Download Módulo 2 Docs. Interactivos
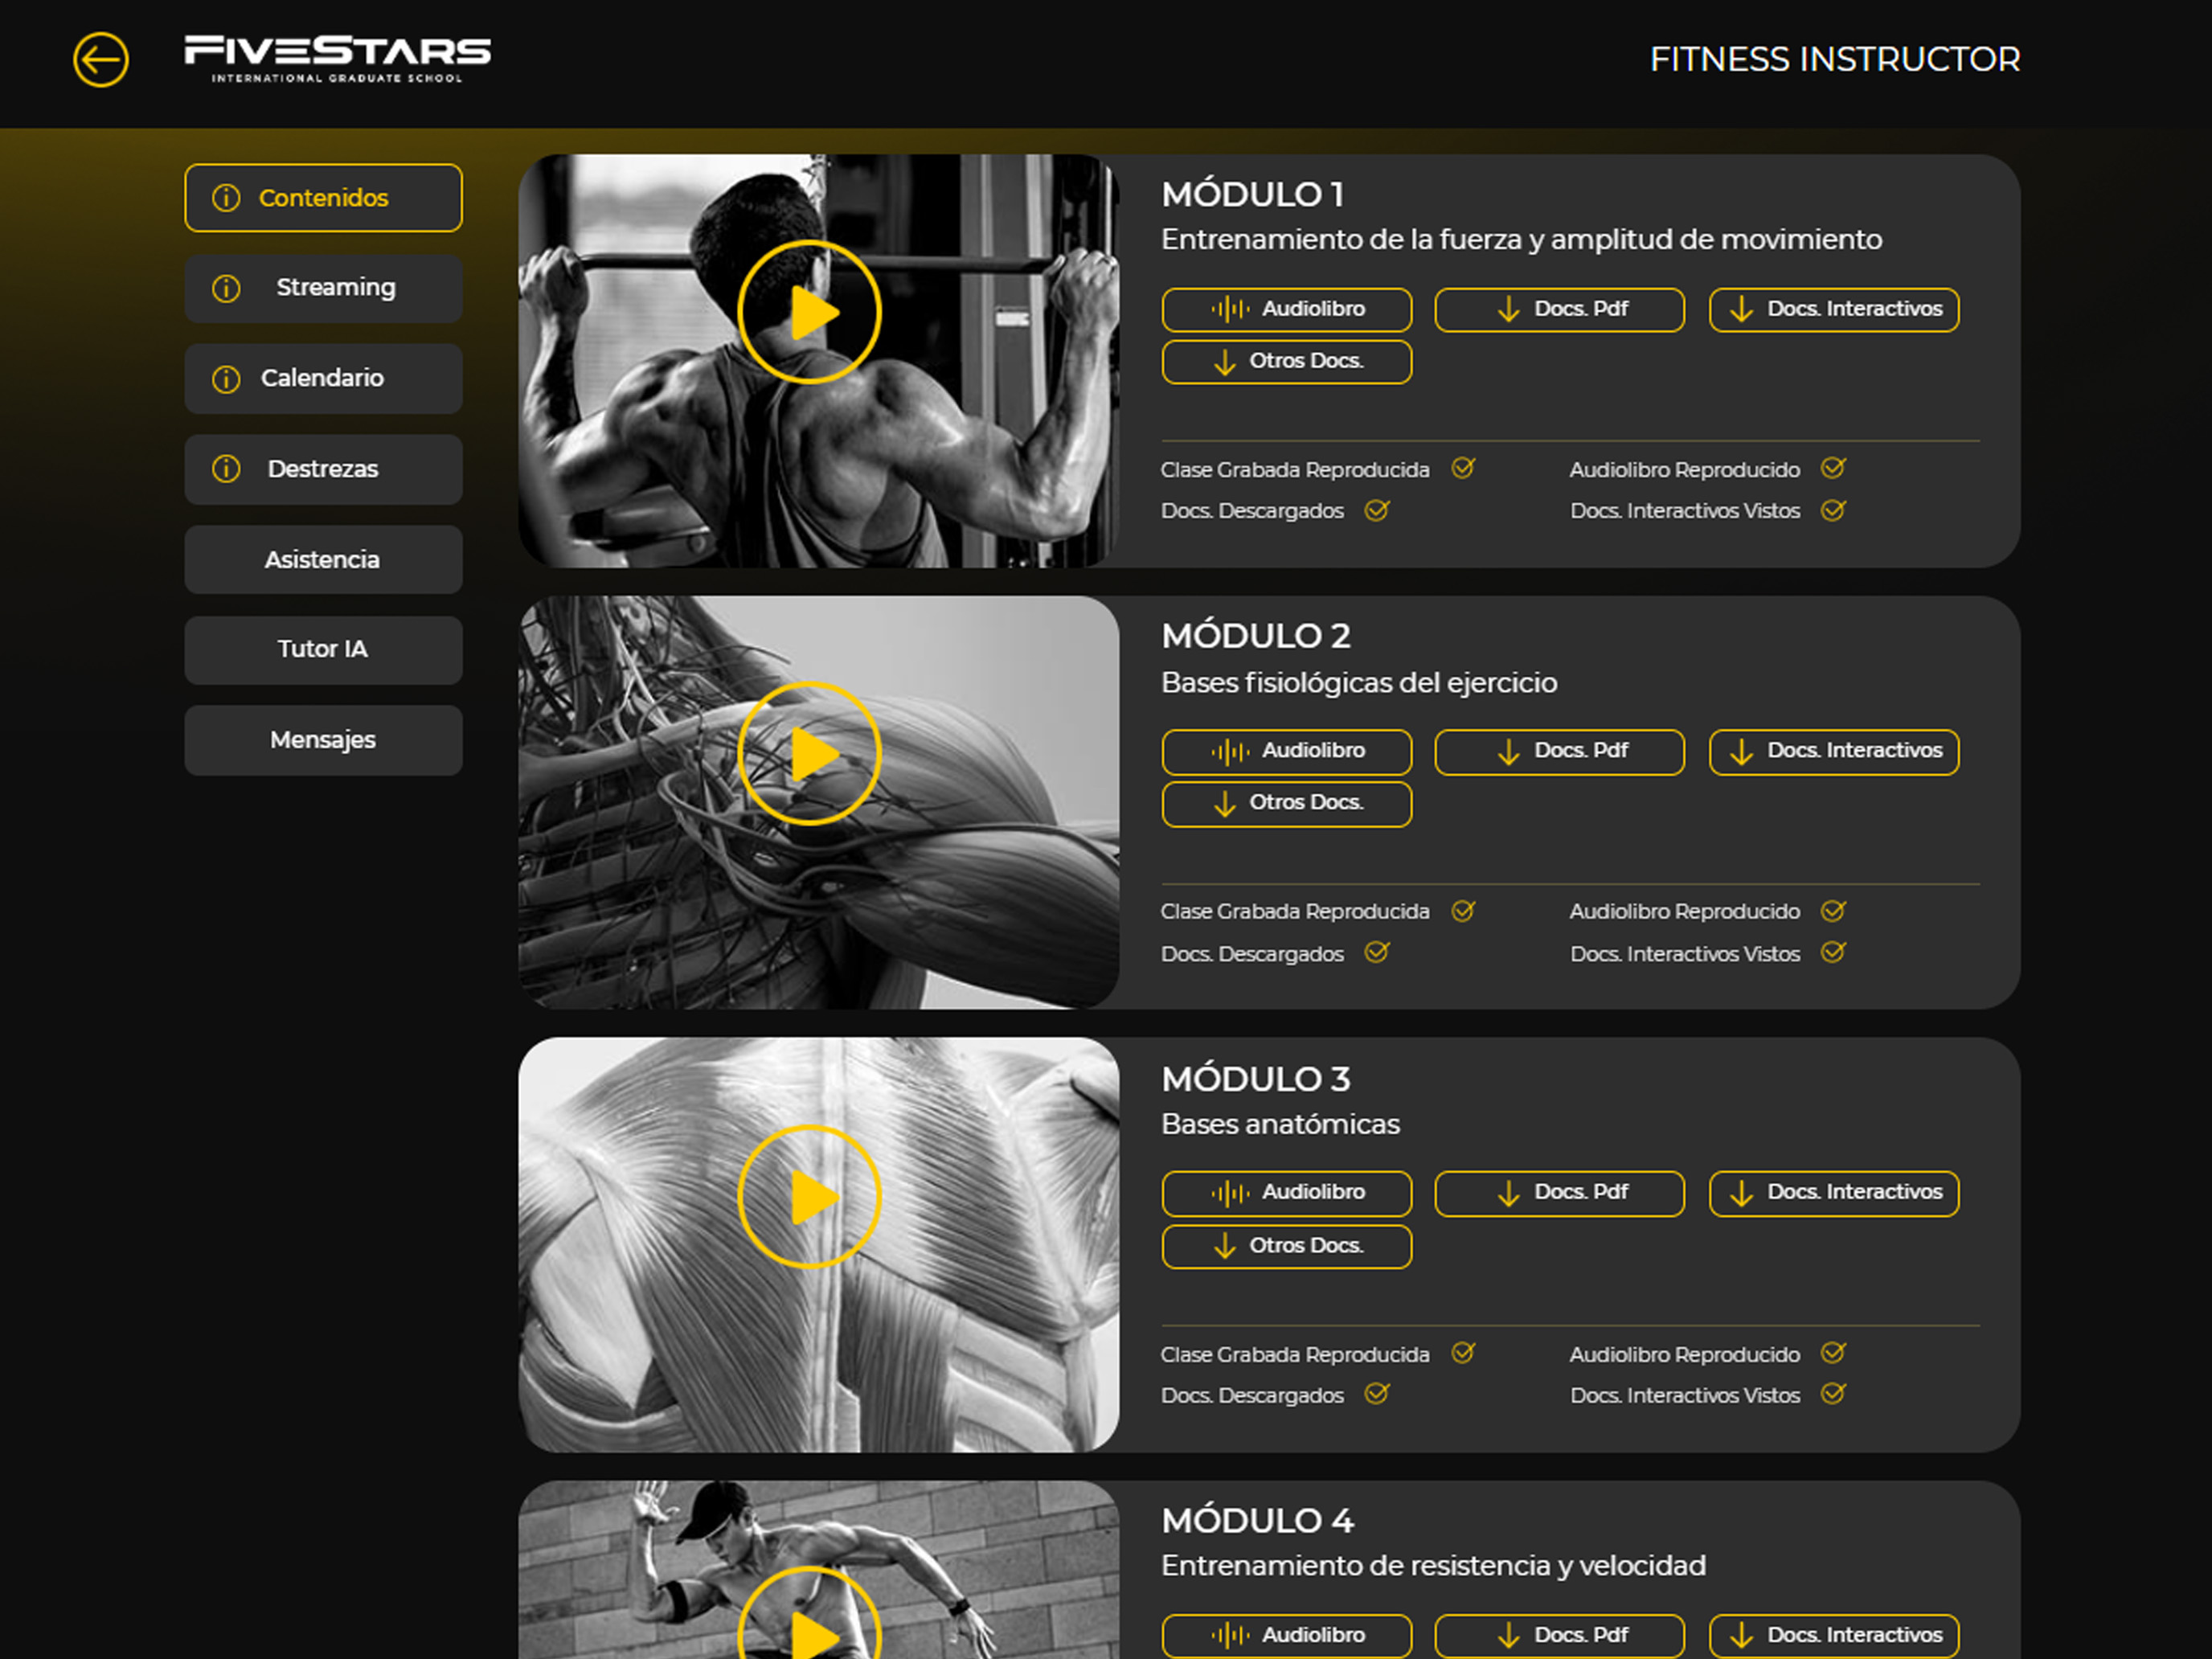The height and width of the screenshot is (1659, 2212). [x=1834, y=752]
